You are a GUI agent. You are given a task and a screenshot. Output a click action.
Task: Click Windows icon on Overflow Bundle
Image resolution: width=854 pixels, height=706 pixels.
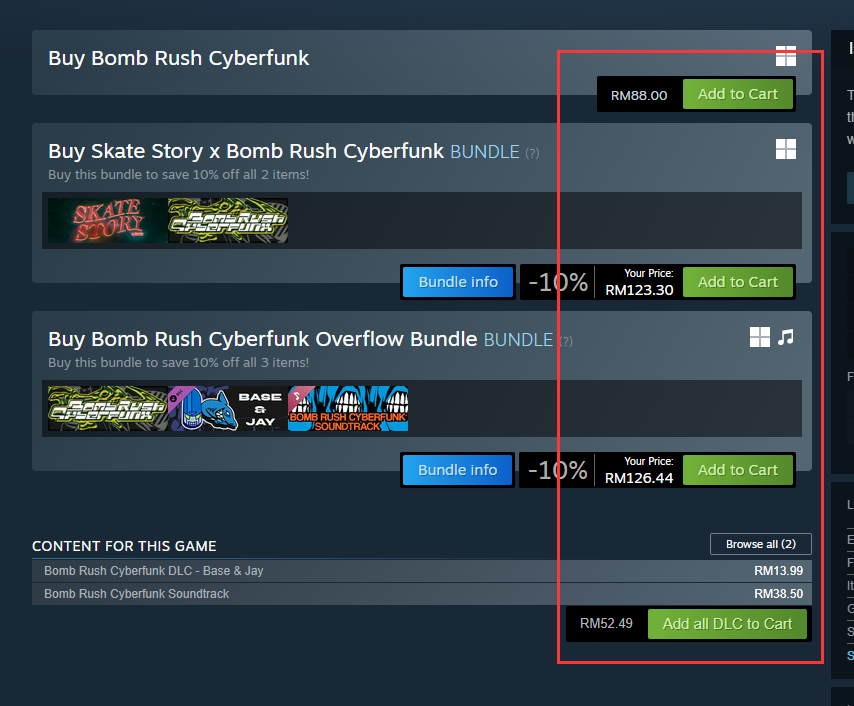click(760, 337)
